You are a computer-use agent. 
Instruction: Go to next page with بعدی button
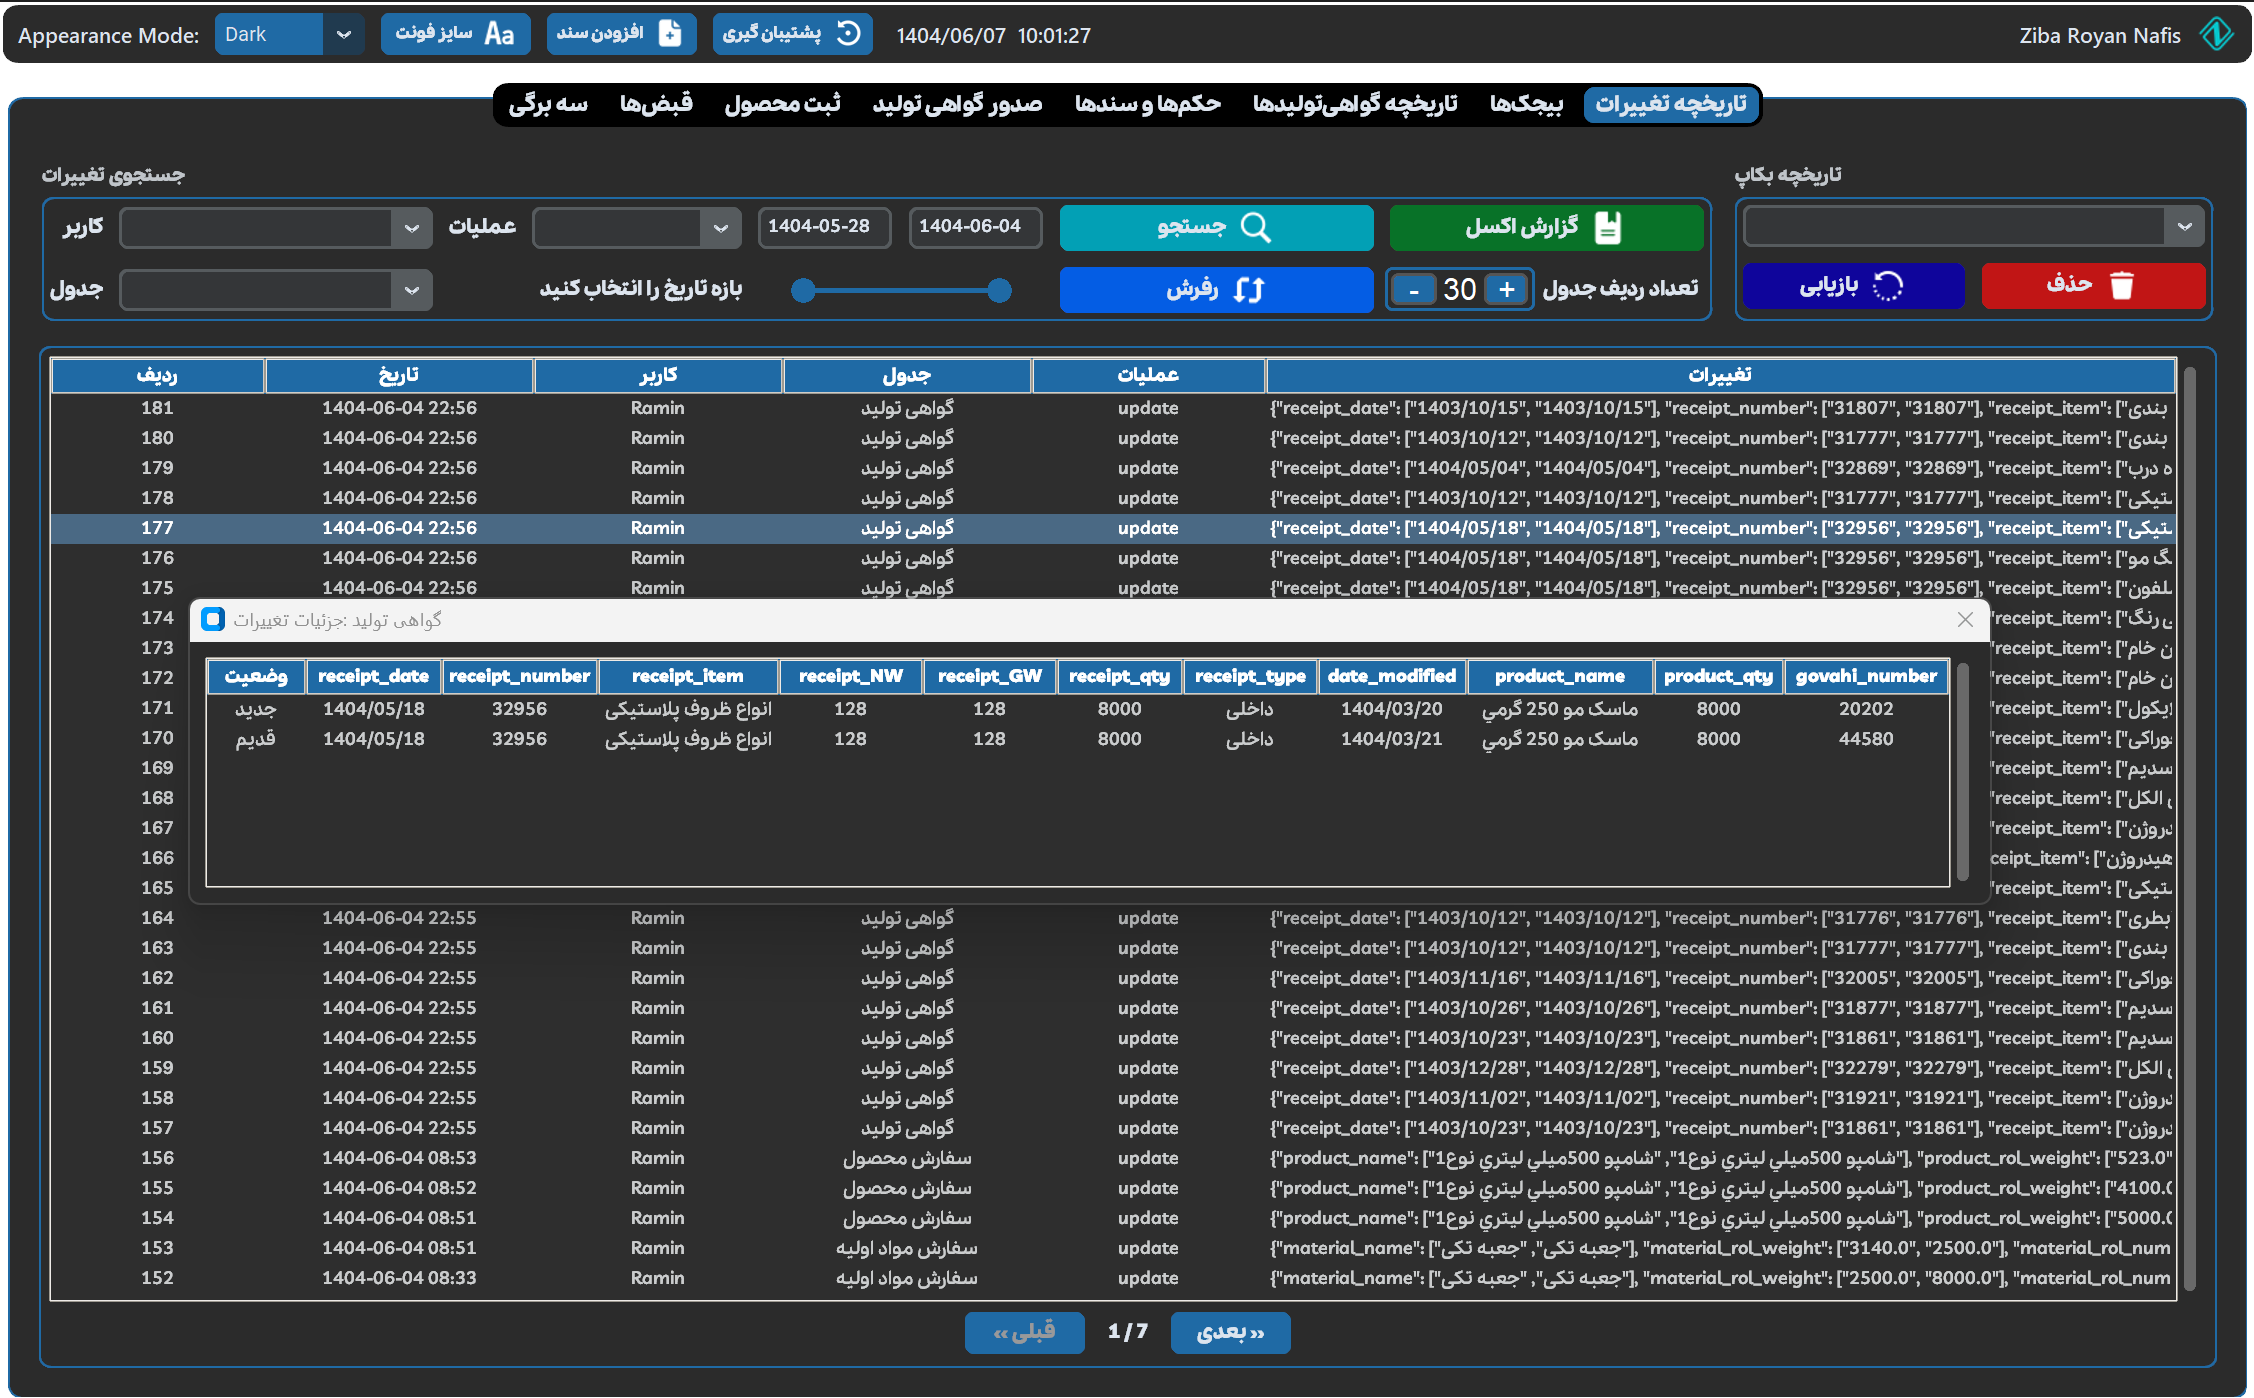1230,1333
